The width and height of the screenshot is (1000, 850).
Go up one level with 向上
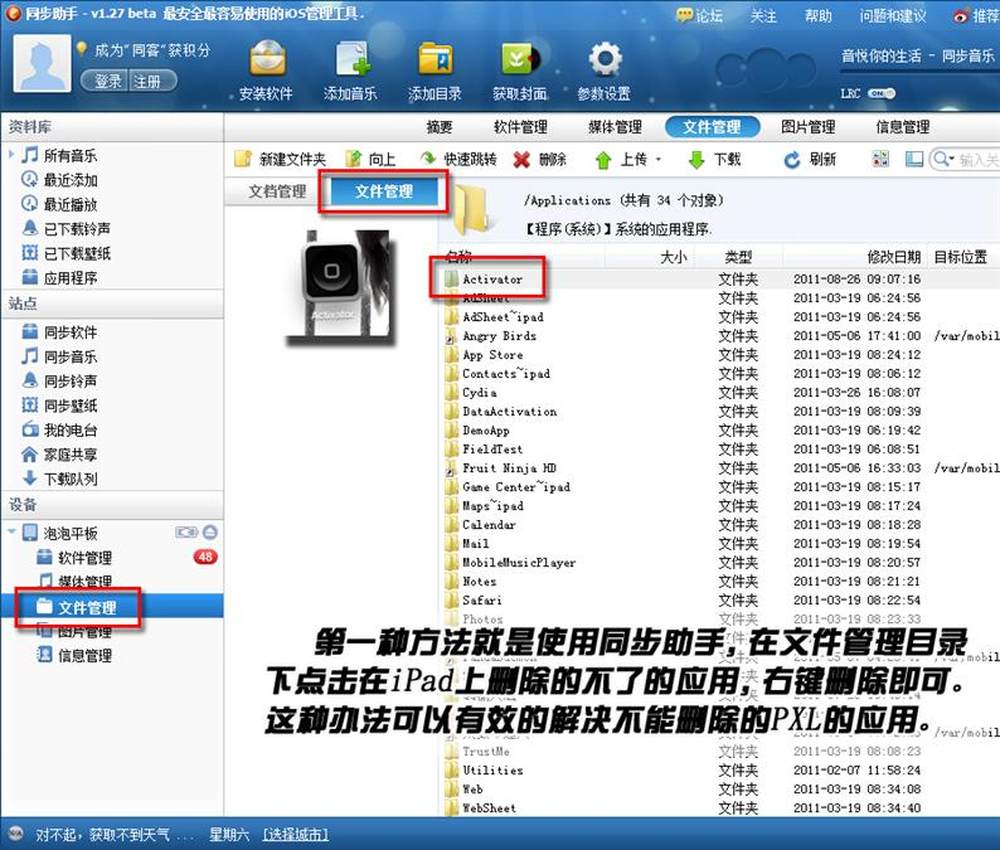pos(370,159)
